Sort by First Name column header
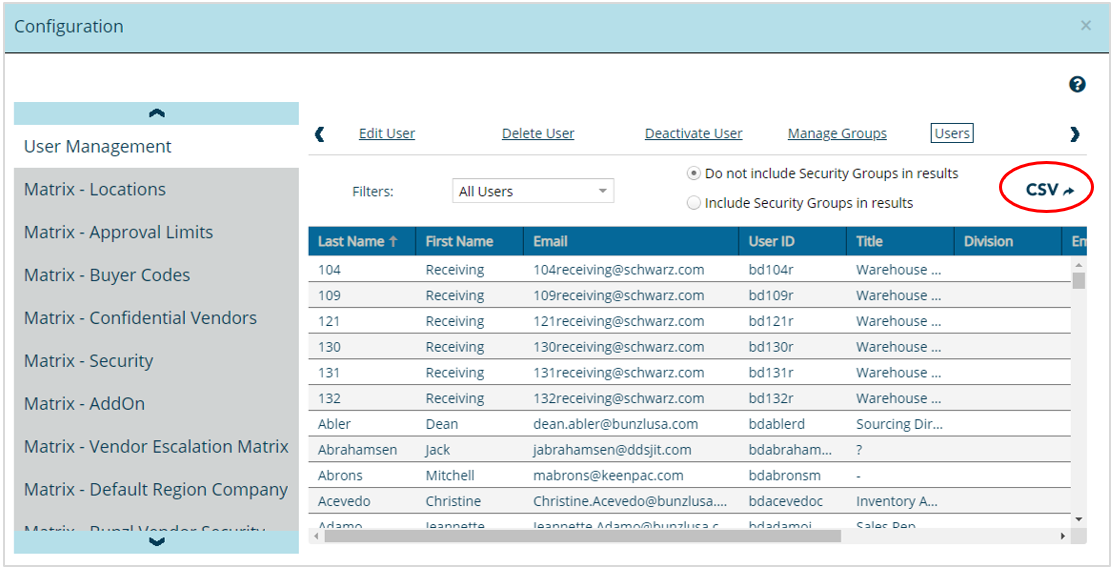Image resolution: width=1116 pixels, height=572 pixels. coord(470,241)
